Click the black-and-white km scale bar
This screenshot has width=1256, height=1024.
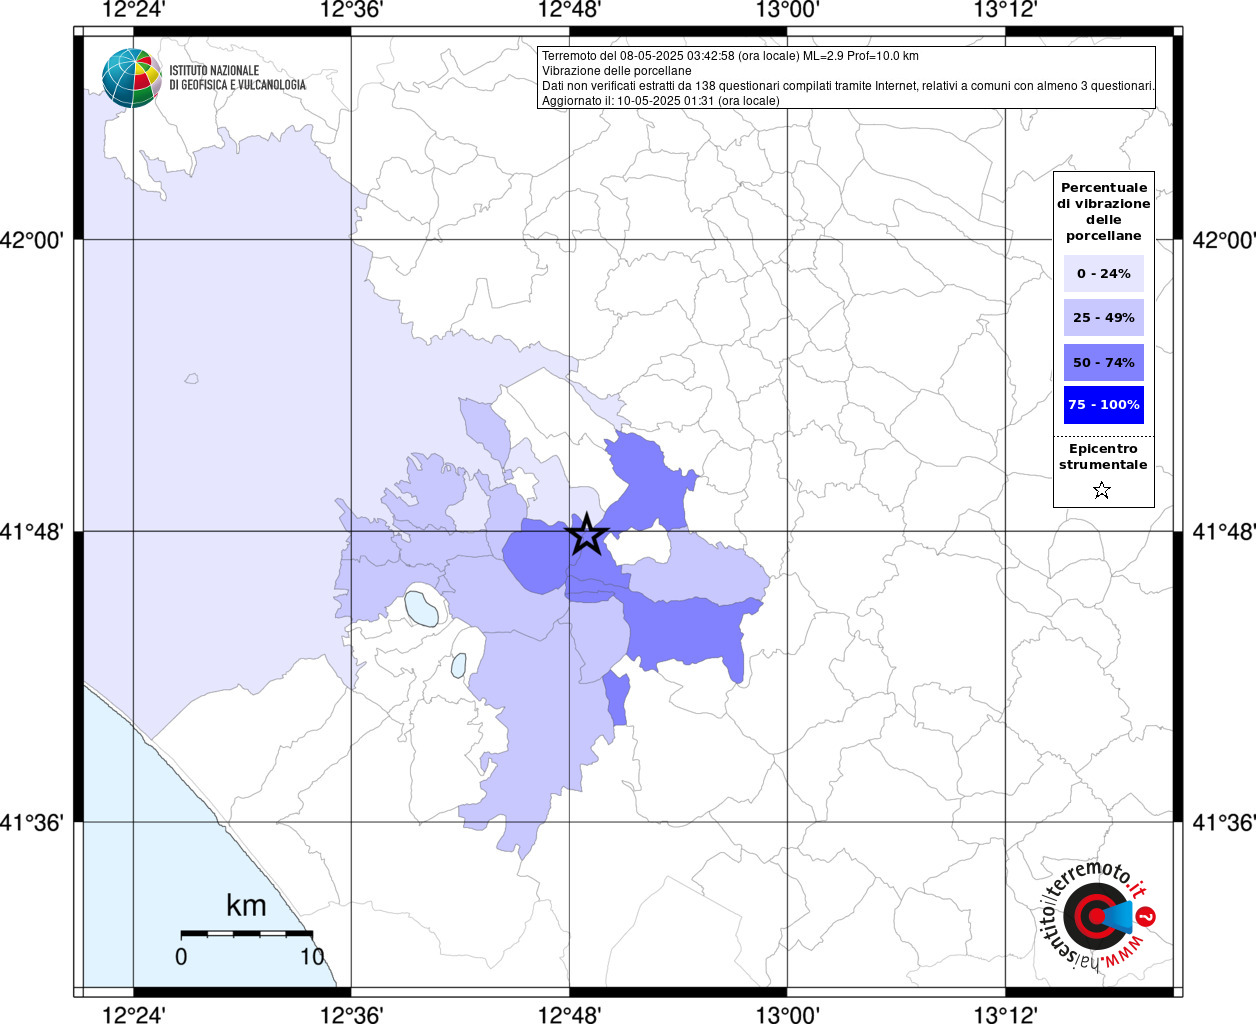pos(247,934)
